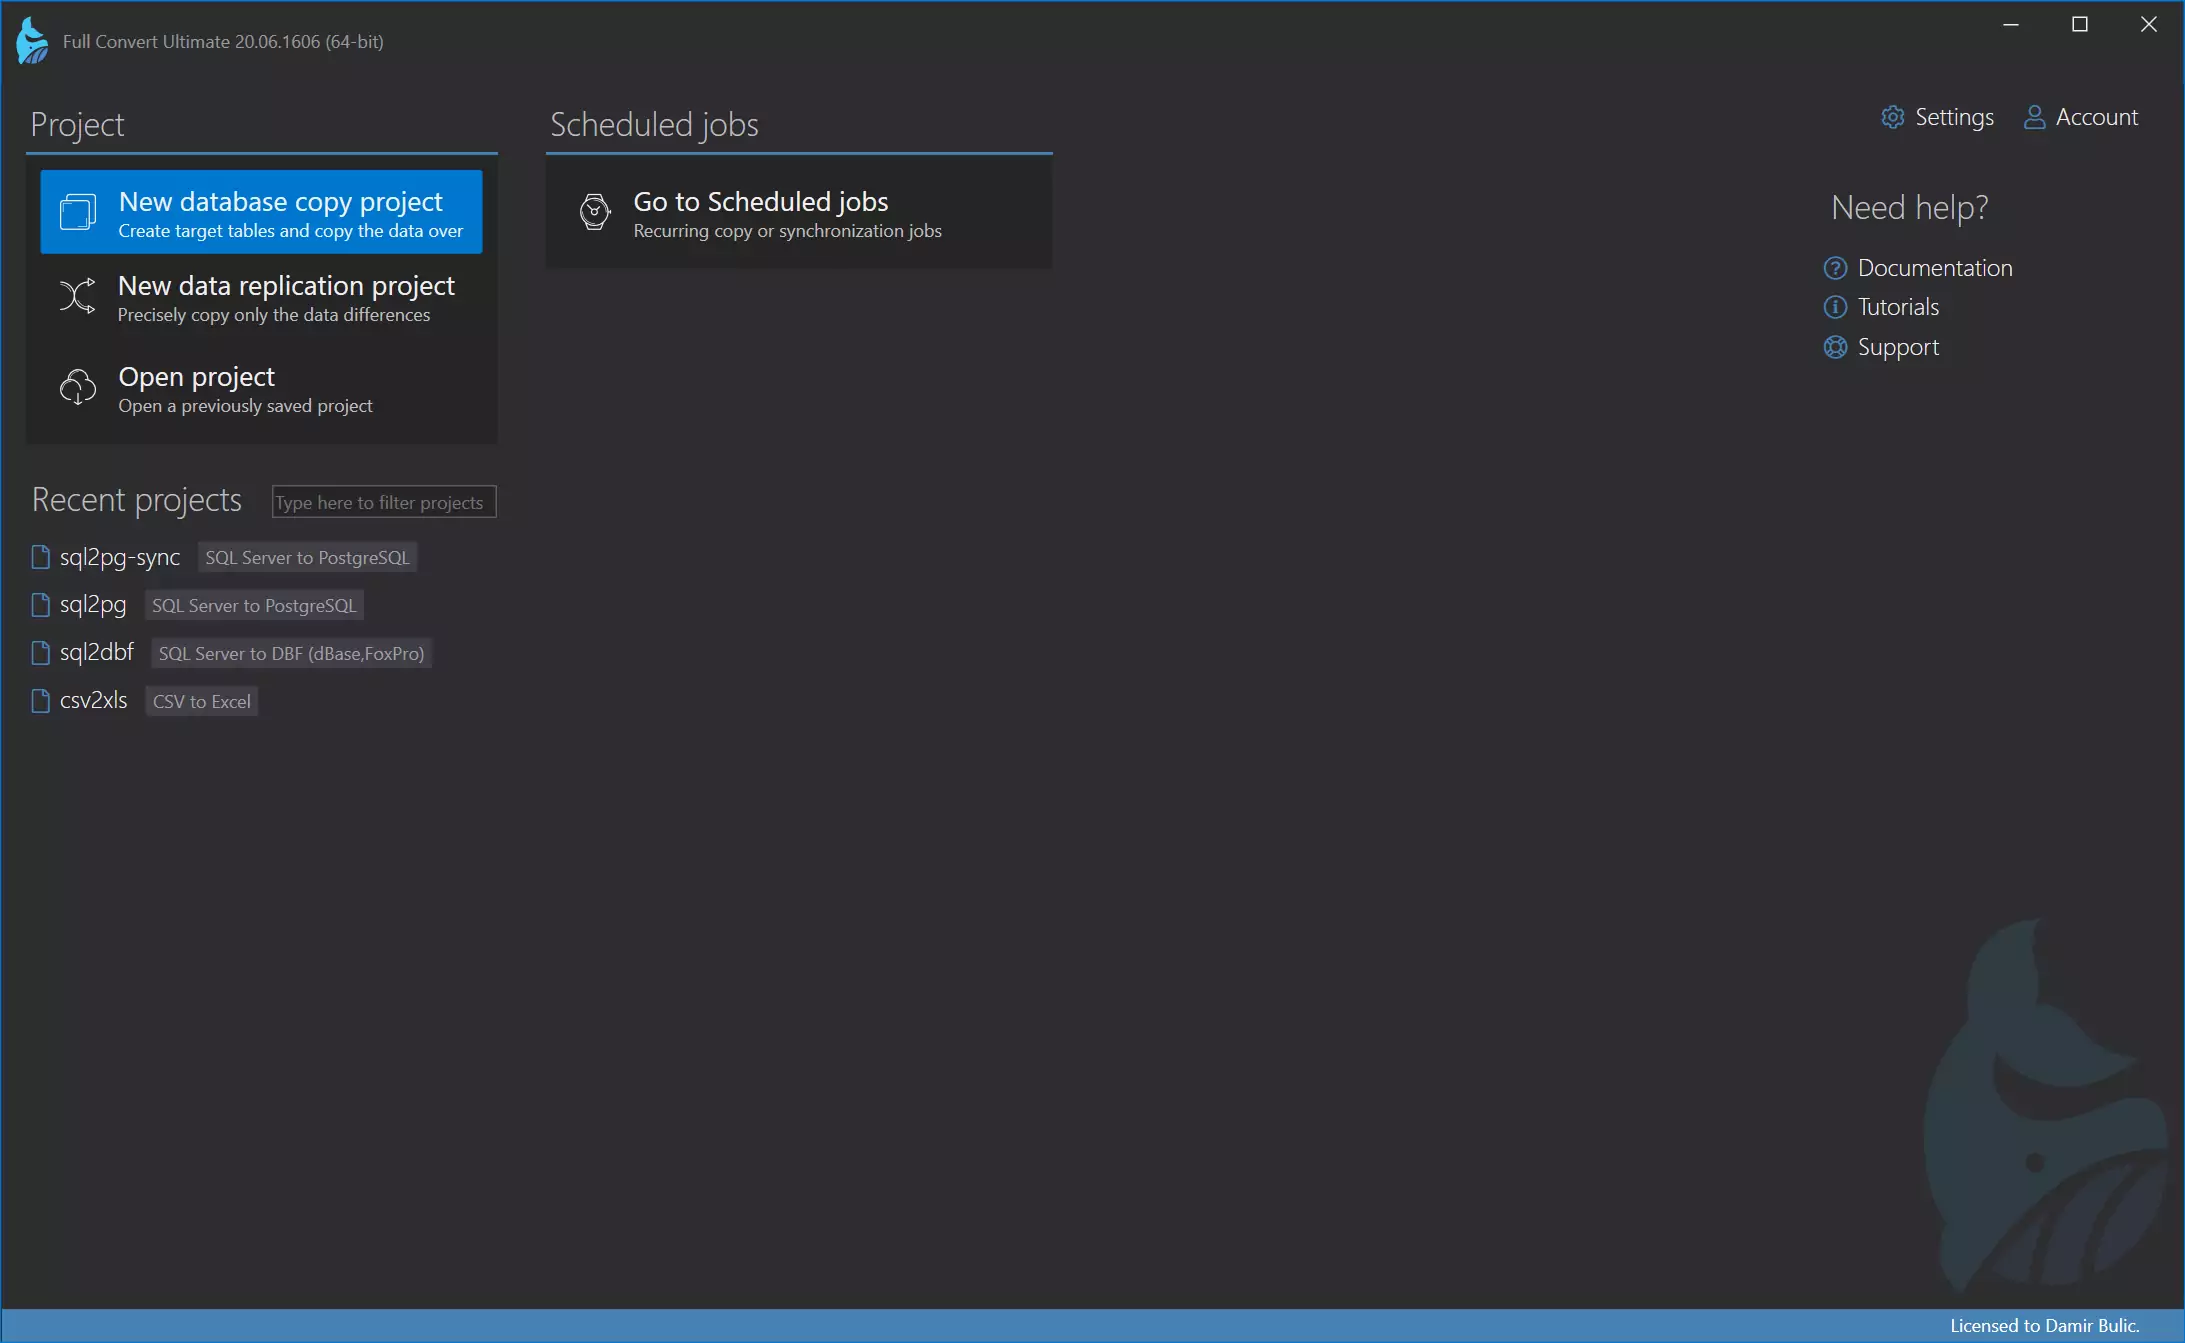Open Settings via the gear icon
The width and height of the screenshot is (2185, 1343).
(x=1893, y=117)
